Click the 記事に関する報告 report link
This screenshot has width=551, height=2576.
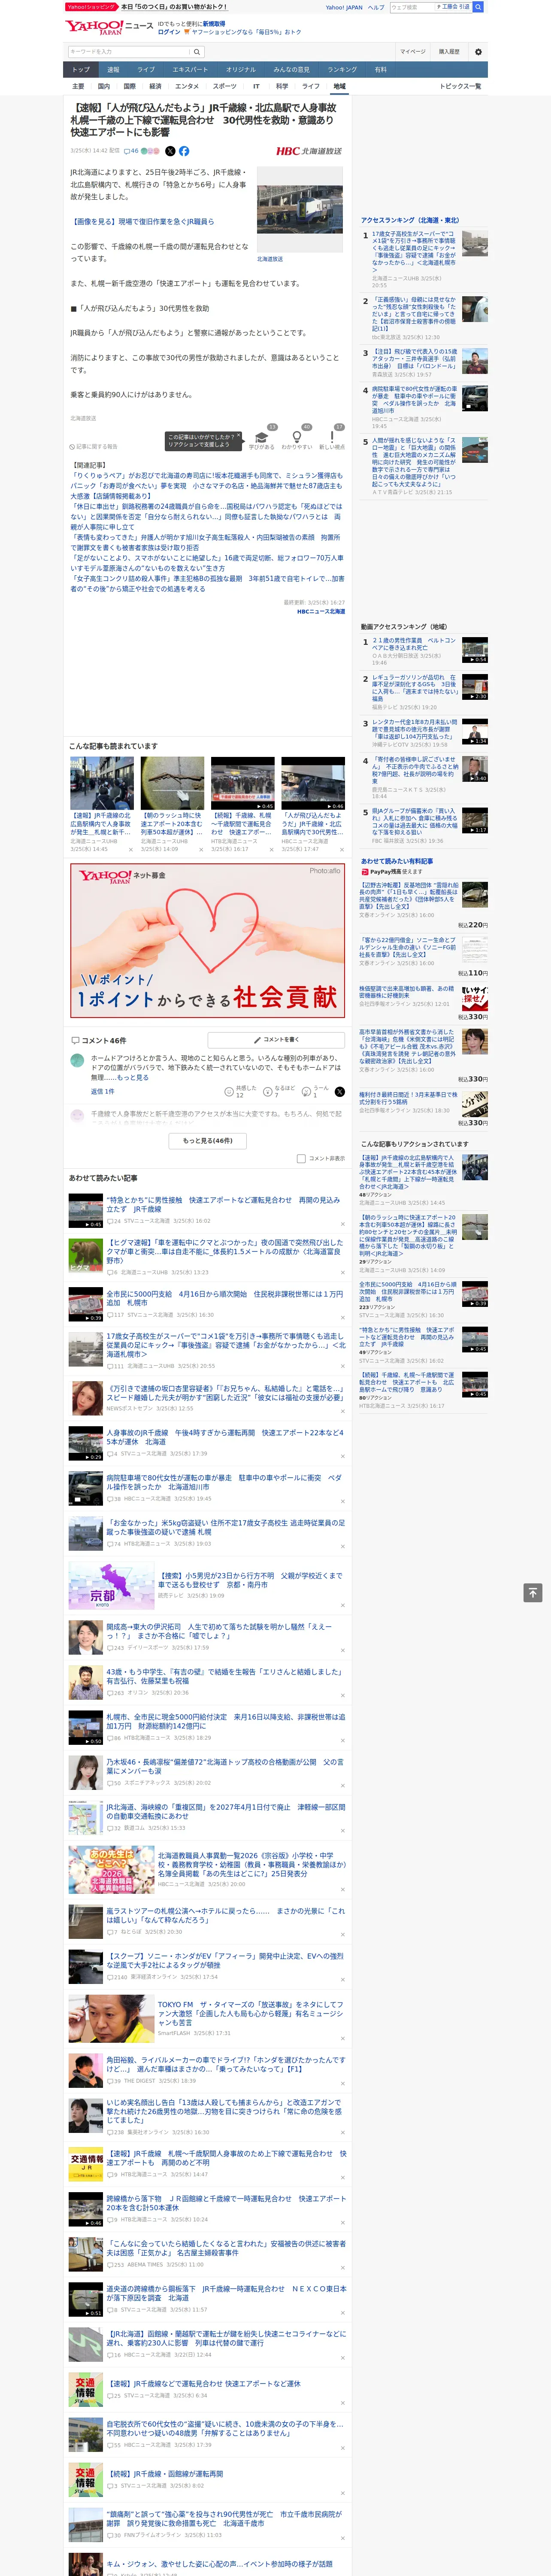[x=94, y=446]
